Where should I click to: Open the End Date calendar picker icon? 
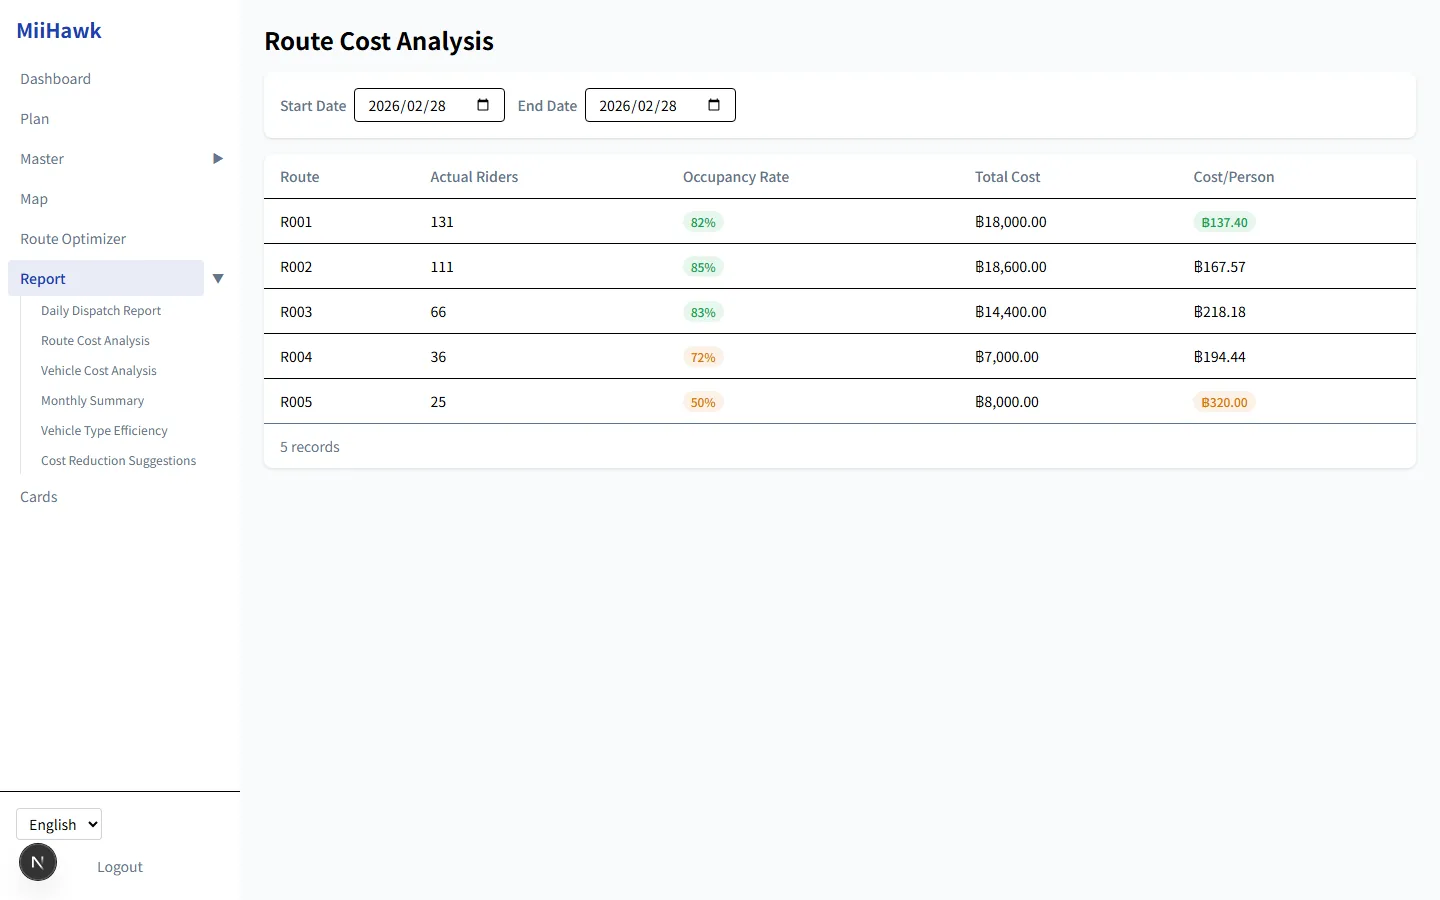point(714,105)
